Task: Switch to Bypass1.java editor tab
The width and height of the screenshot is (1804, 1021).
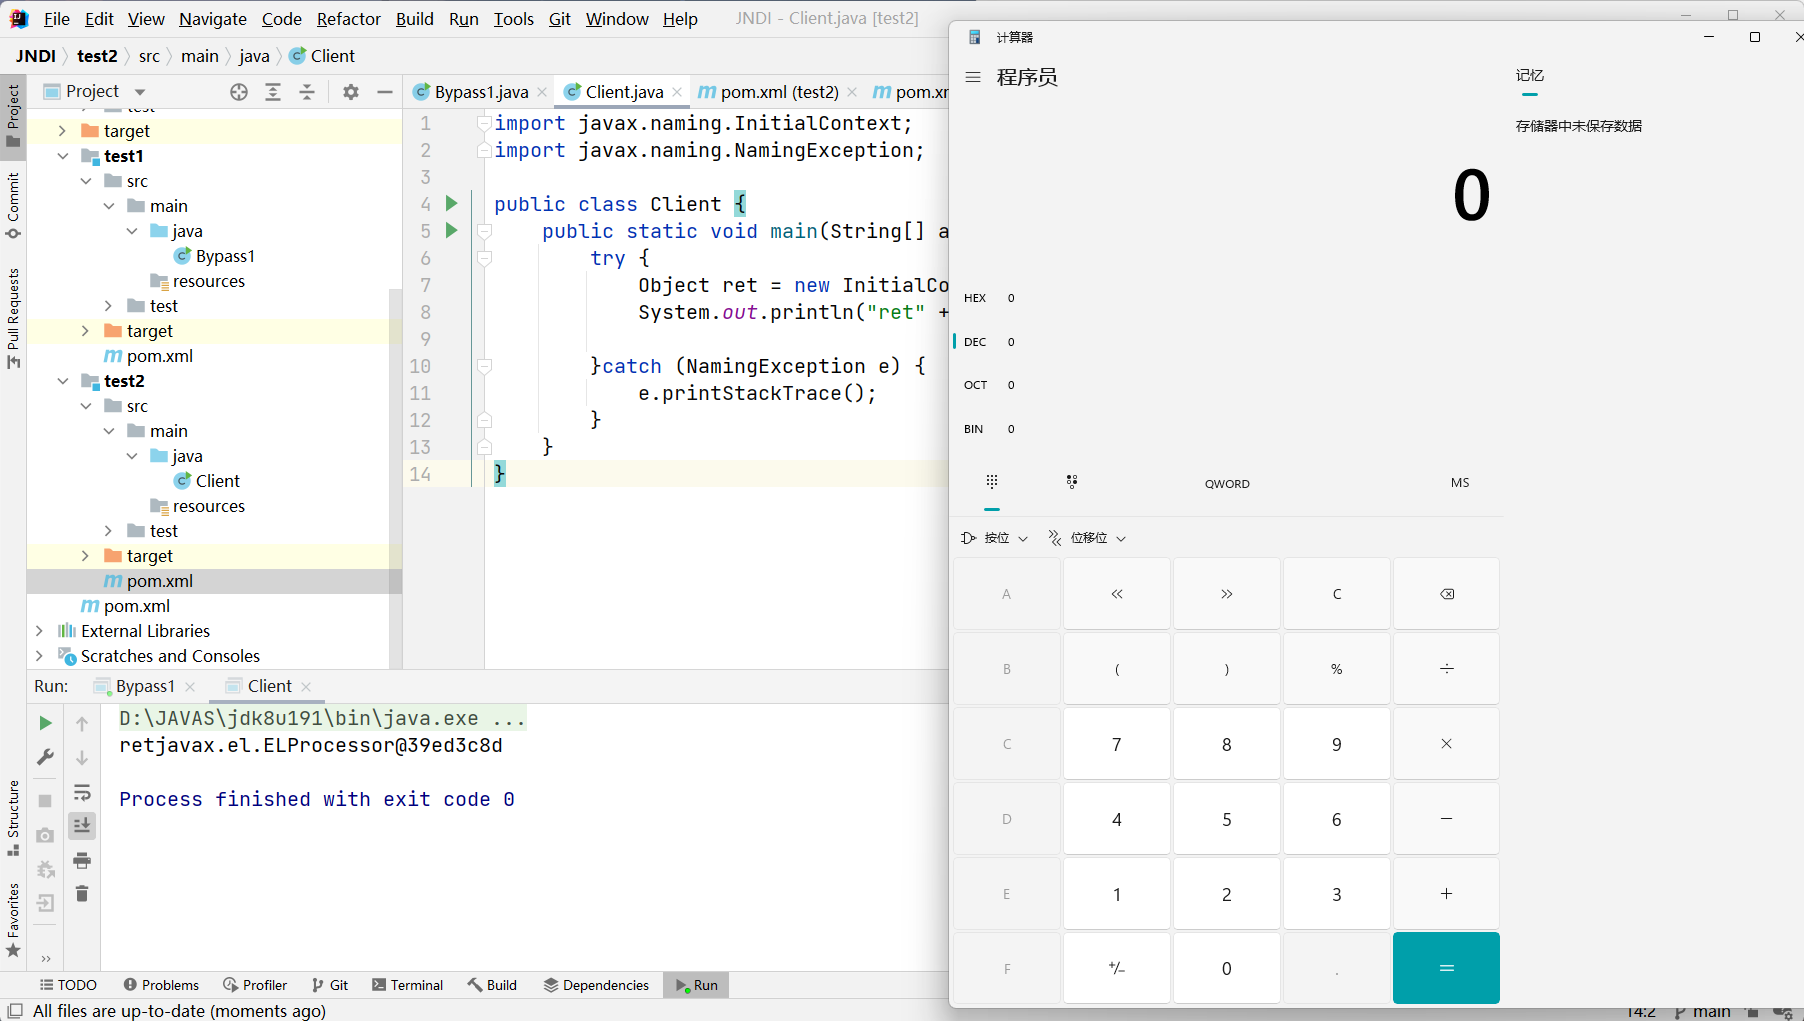Action: click(x=480, y=92)
